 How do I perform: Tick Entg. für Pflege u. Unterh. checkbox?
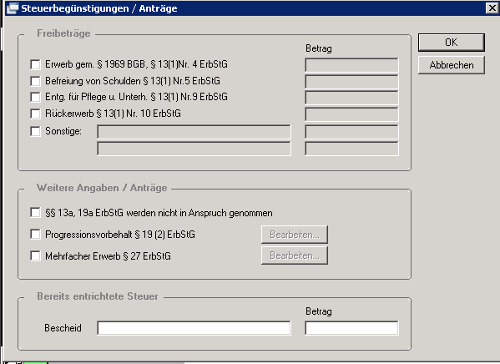point(35,97)
